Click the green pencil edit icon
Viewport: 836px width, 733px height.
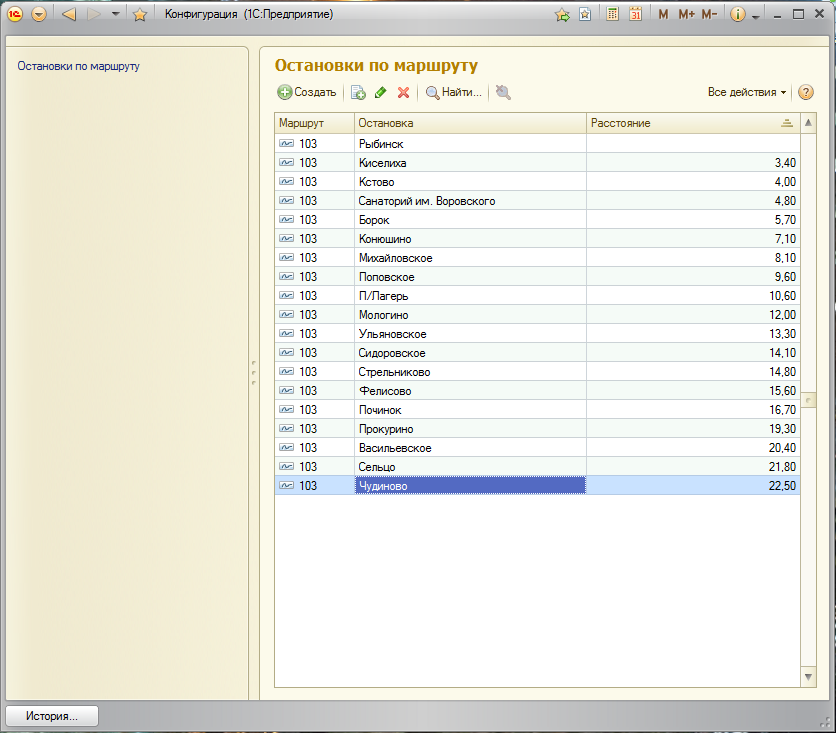380,93
